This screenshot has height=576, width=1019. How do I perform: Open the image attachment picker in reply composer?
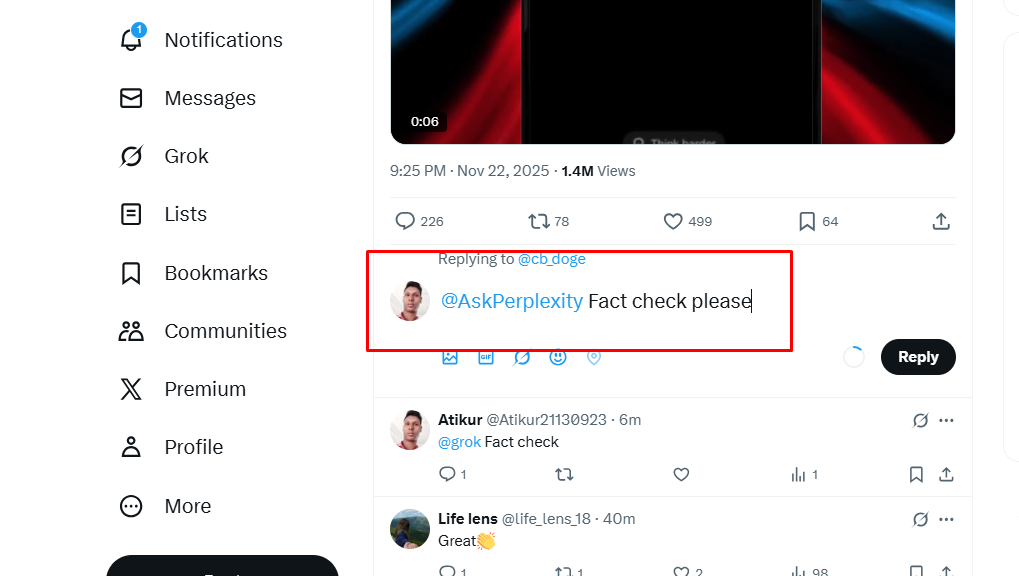coord(449,357)
